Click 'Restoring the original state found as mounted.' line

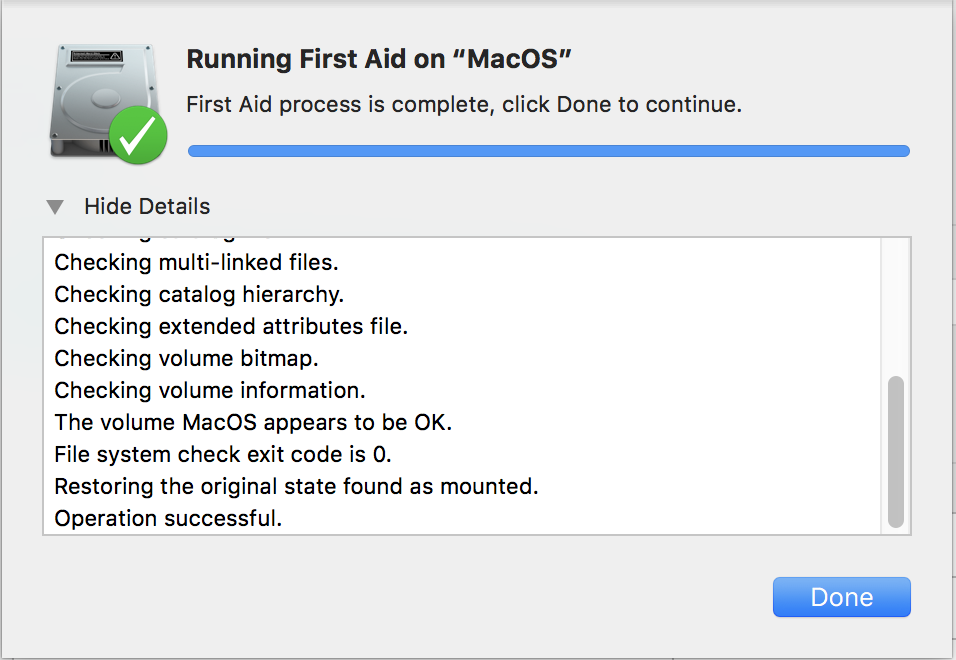point(296,487)
